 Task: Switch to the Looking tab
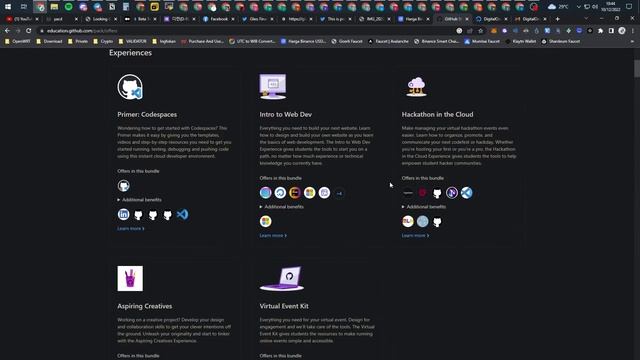point(101,19)
